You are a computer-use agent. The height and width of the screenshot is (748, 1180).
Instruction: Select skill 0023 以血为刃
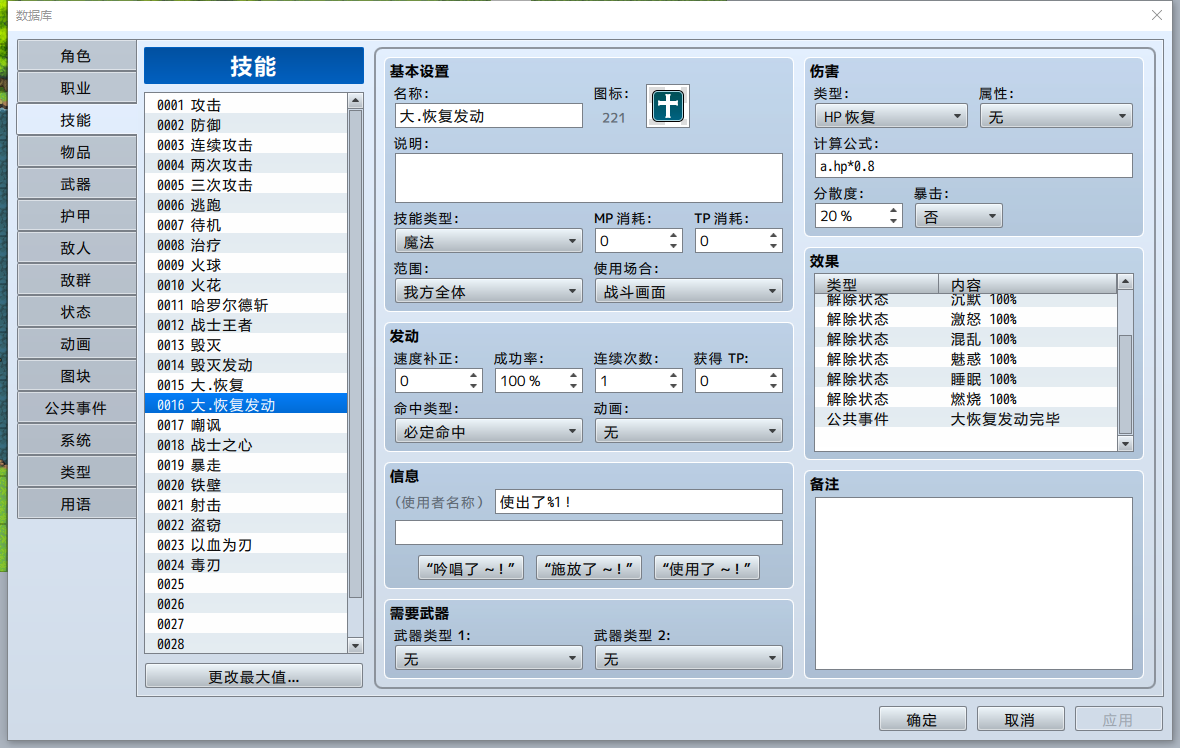246,545
